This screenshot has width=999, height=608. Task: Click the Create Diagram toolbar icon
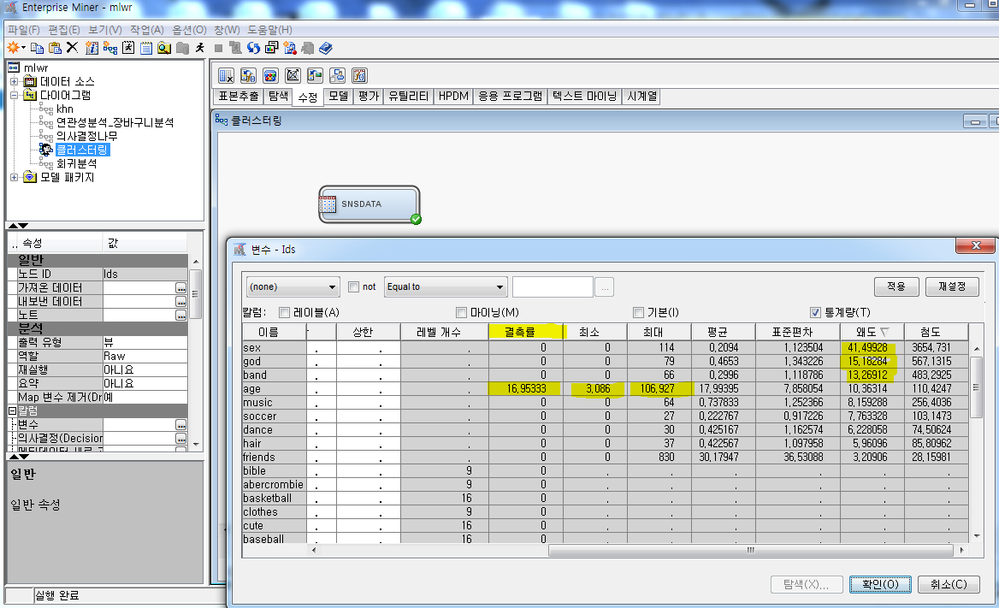pyautogui.click(x=110, y=48)
